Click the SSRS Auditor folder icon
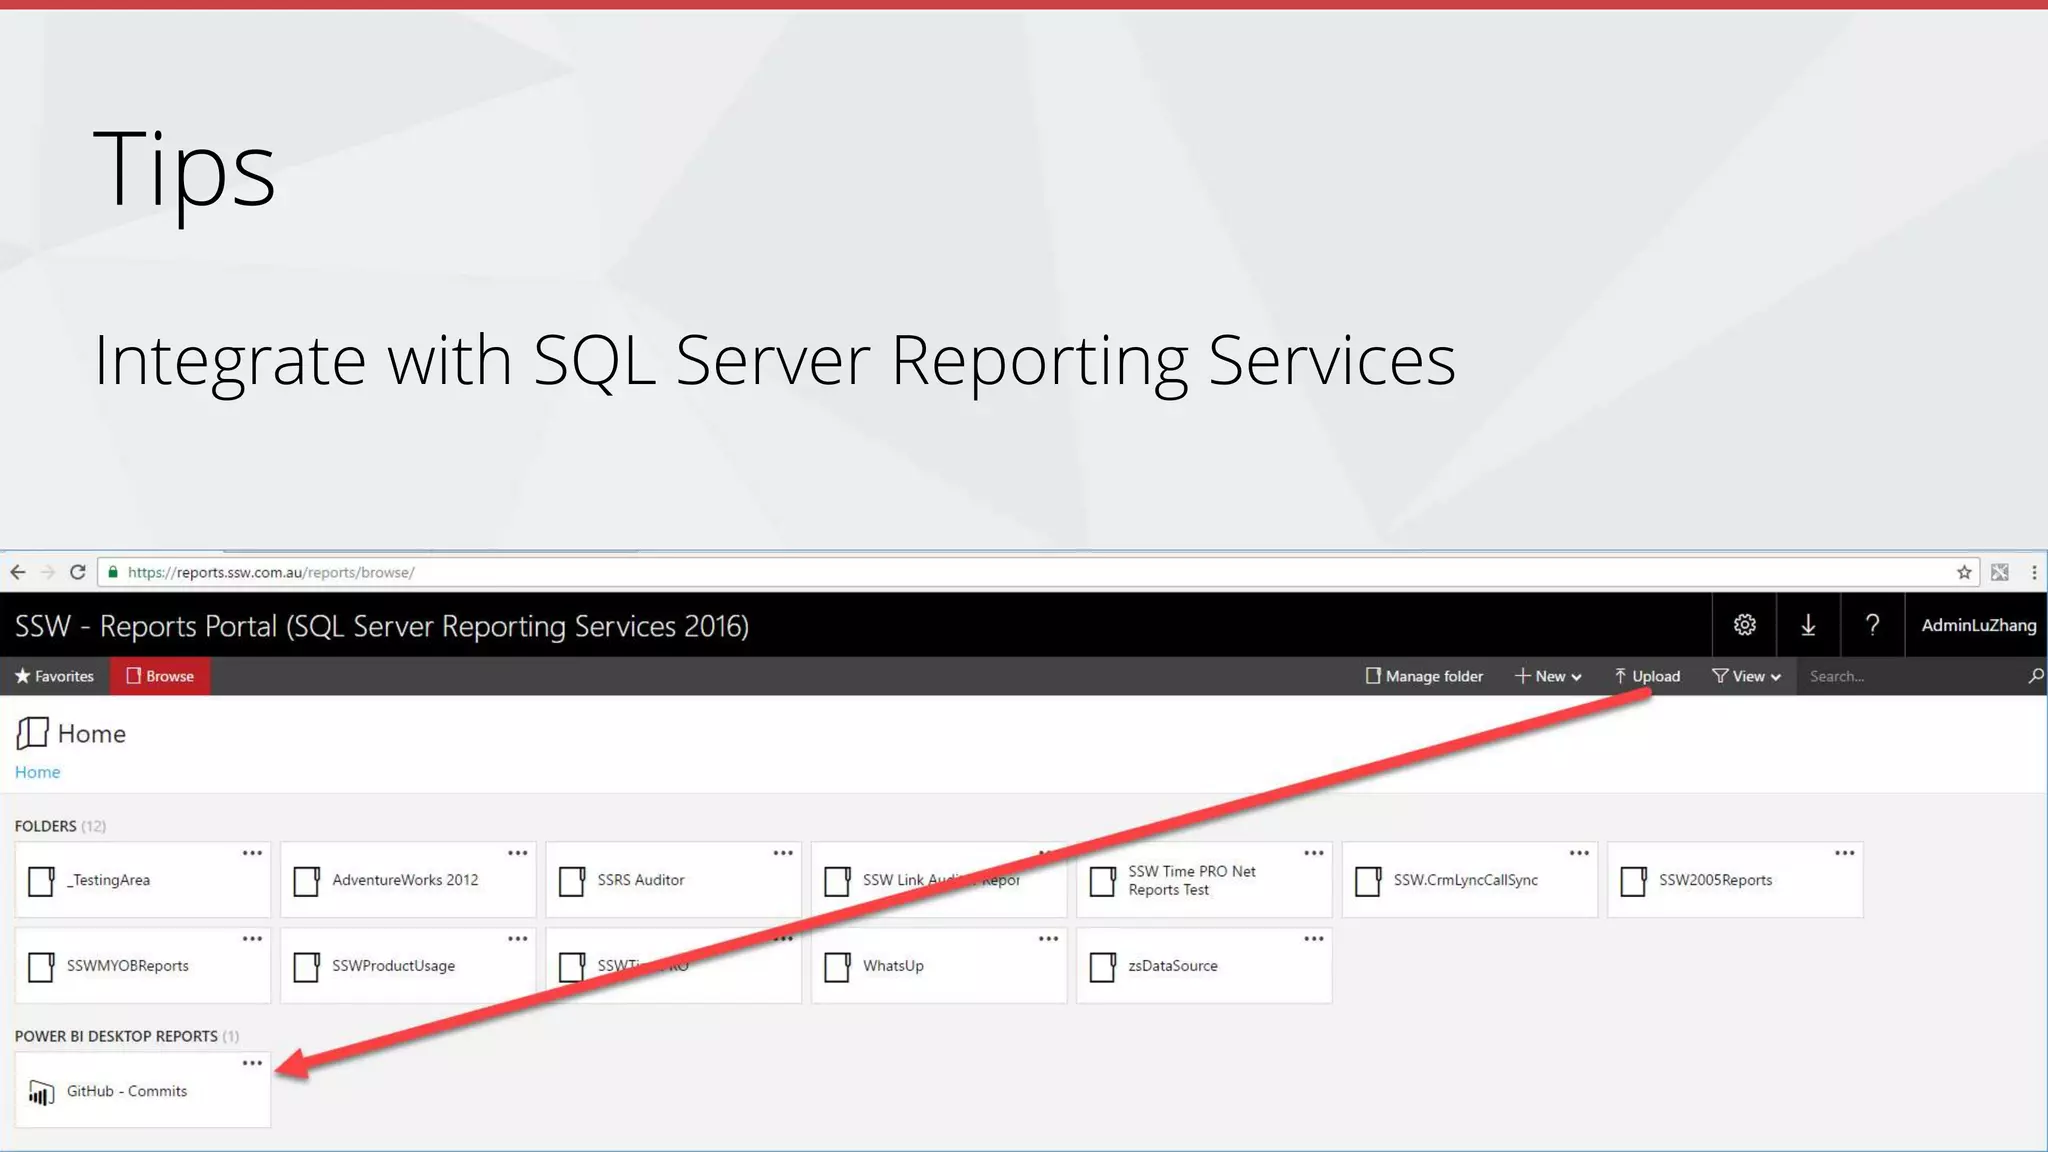Image resolution: width=2048 pixels, height=1152 pixels. tap(572, 880)
